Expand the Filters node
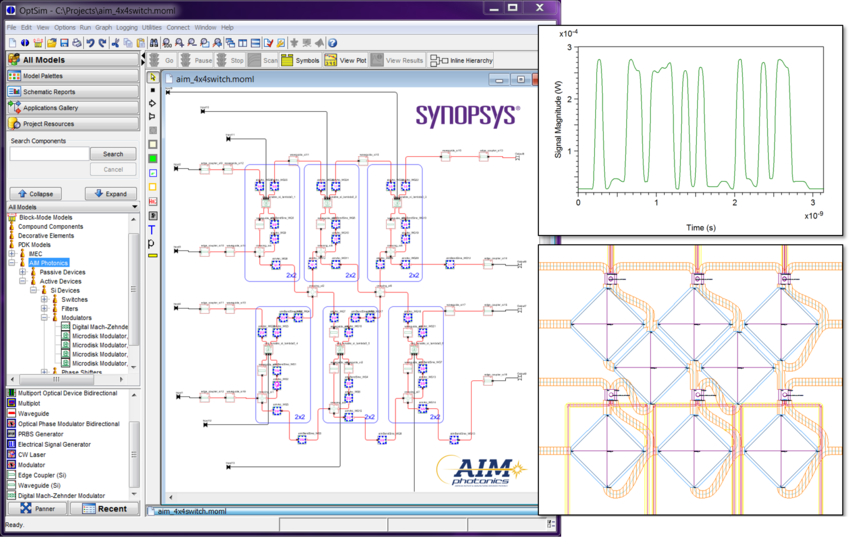The height and width of the screenshot is (545, 850). point(44,309)
